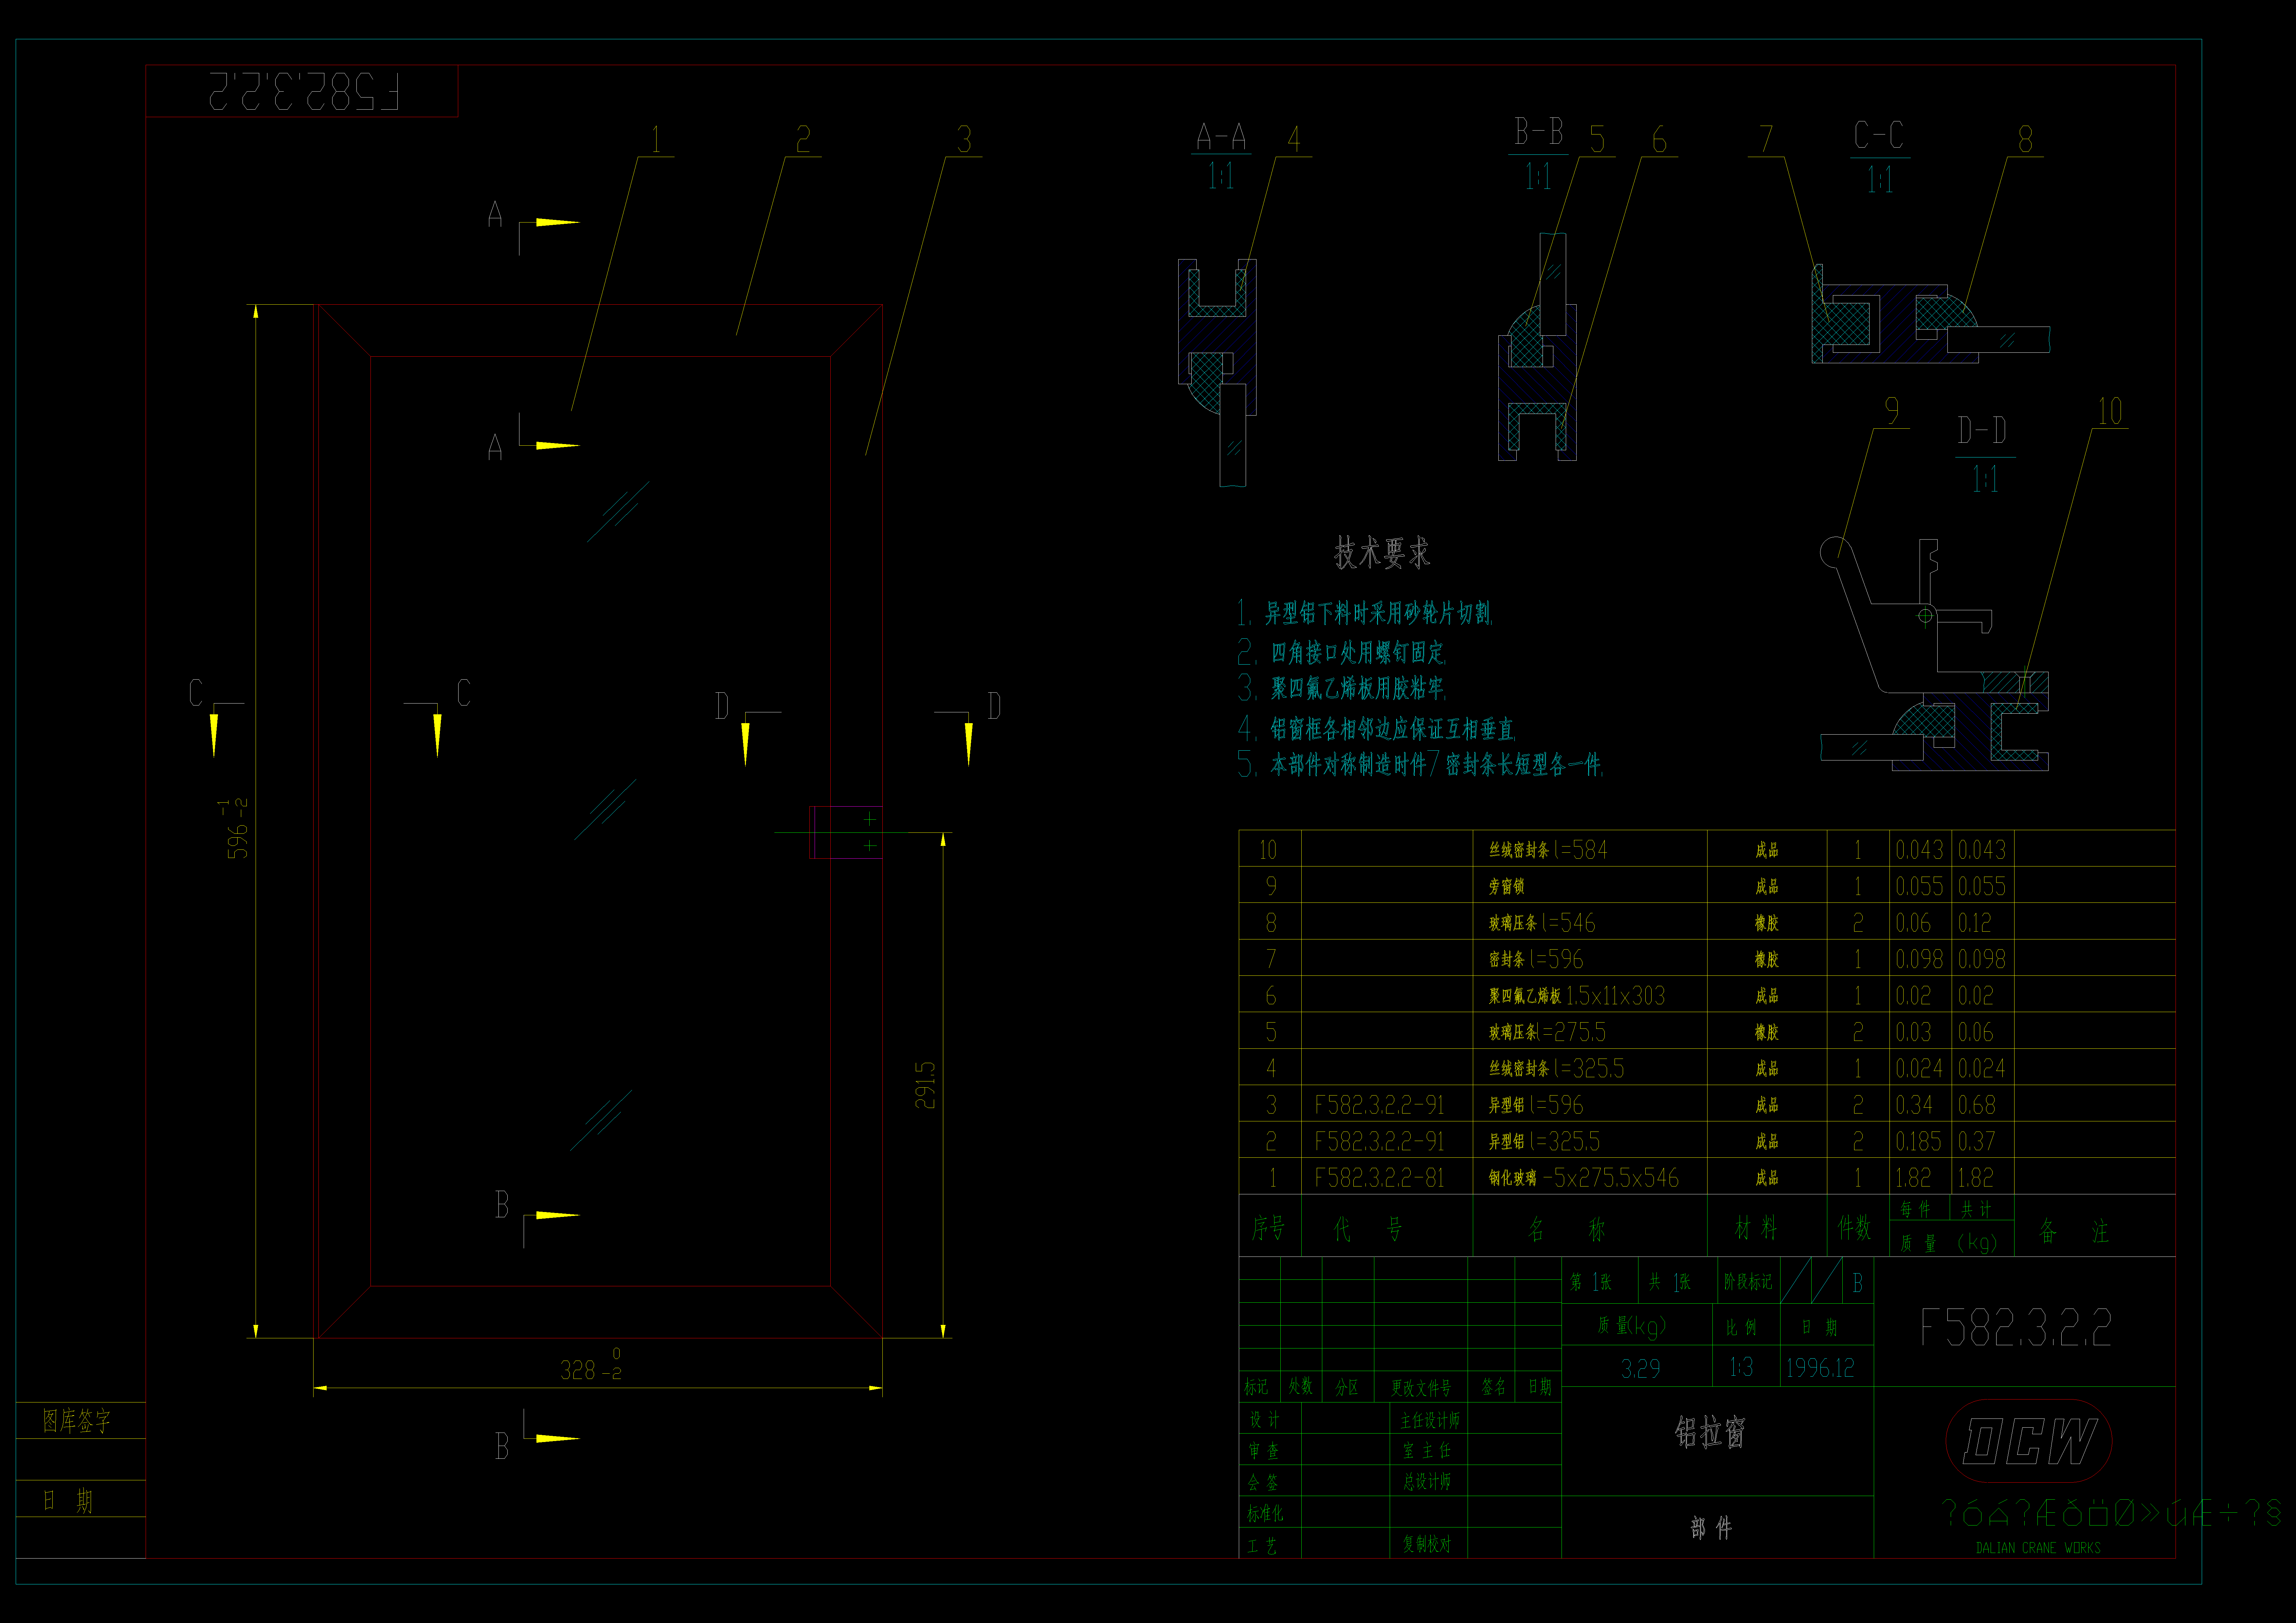
Task: Click the "DALIAN CRANE WORKS" text
Action: coord(2038,1548)
